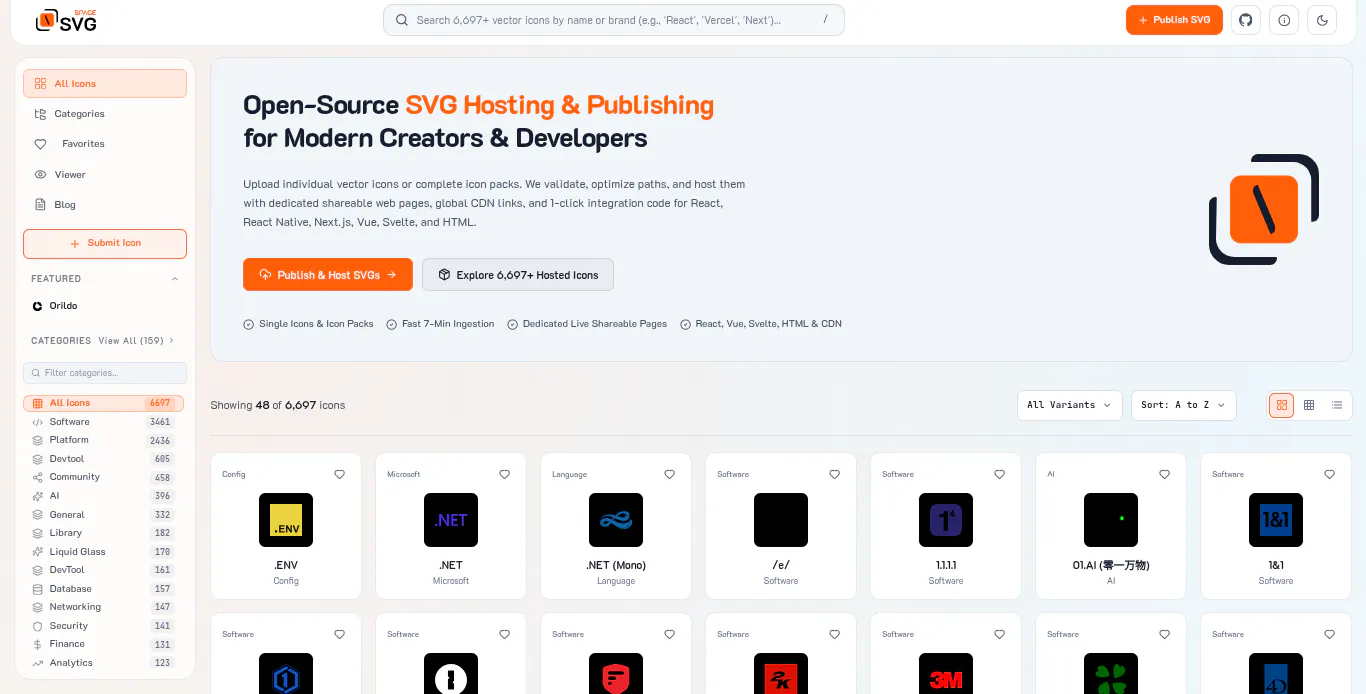Filter by Database category
1366x694 pixels.
pyautogui.click(x=105, y=589)
